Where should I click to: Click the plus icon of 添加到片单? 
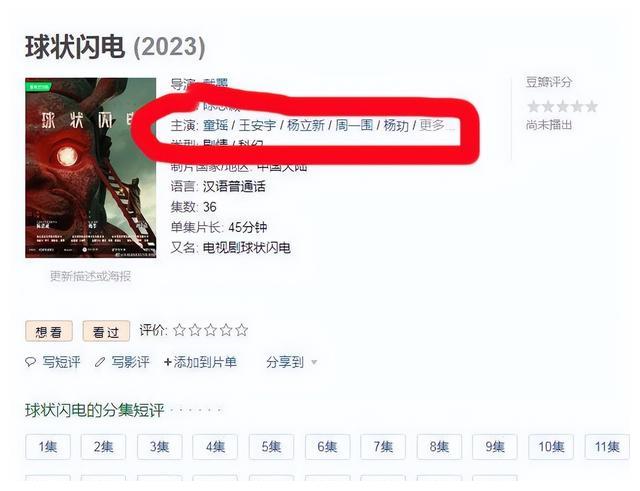click(167, 362)
